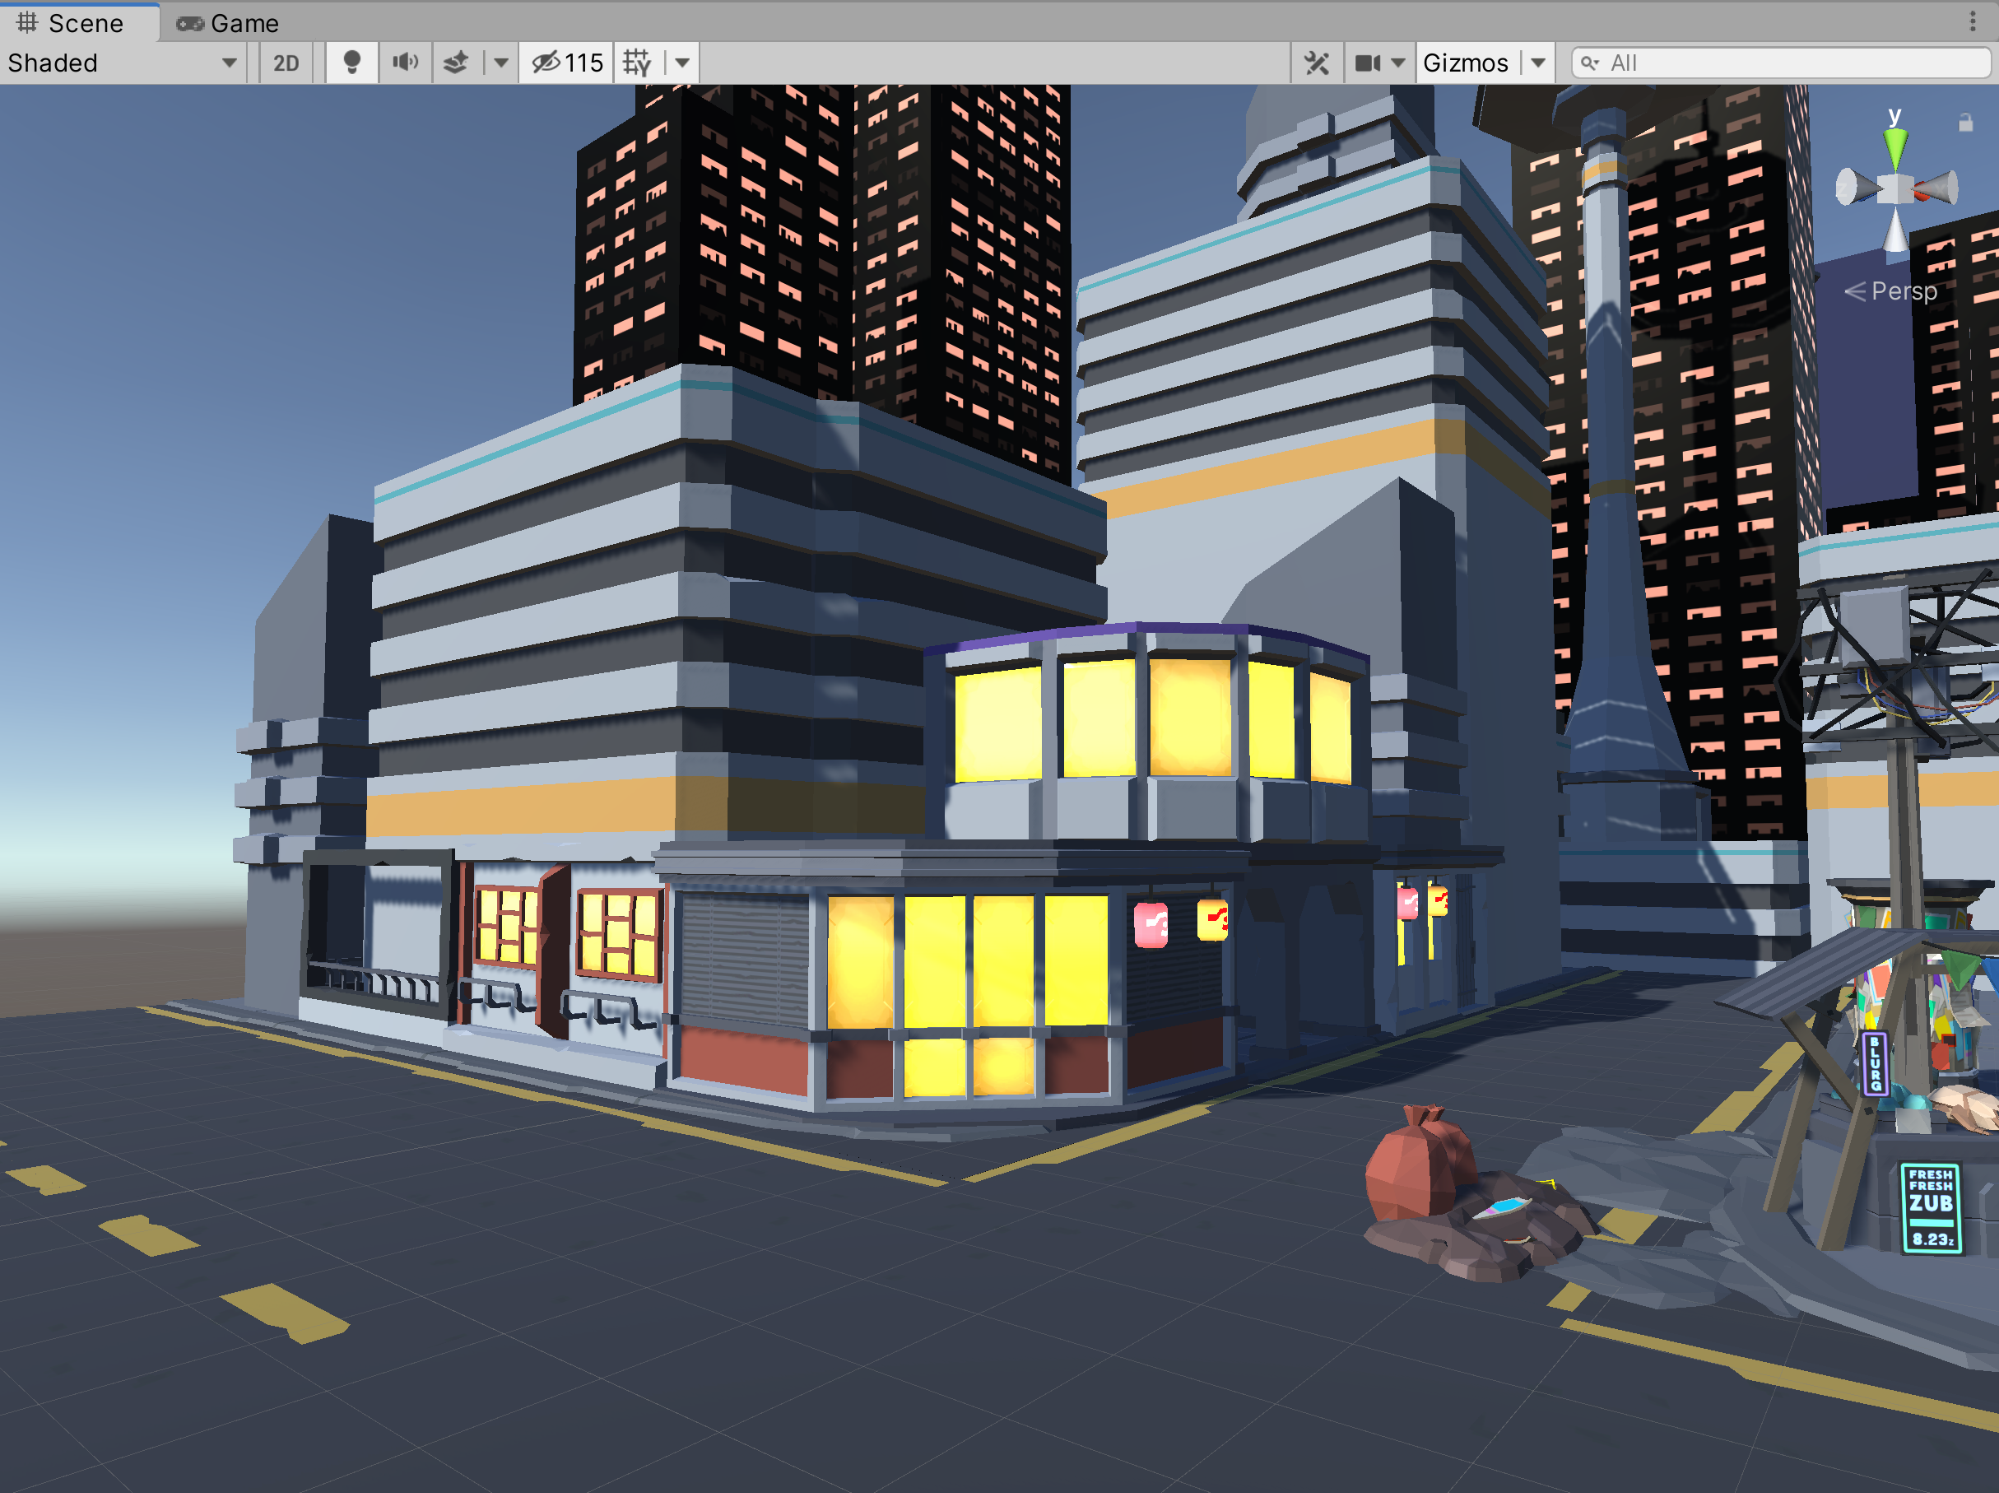Click the Gizmos button
Screen dimensions: 1999x1493
(1465, 63)
